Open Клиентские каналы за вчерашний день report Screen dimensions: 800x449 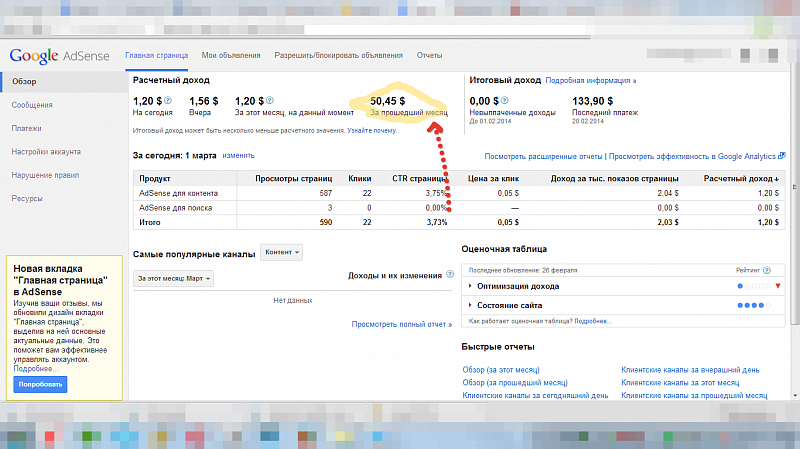click(x=690, y=369)
